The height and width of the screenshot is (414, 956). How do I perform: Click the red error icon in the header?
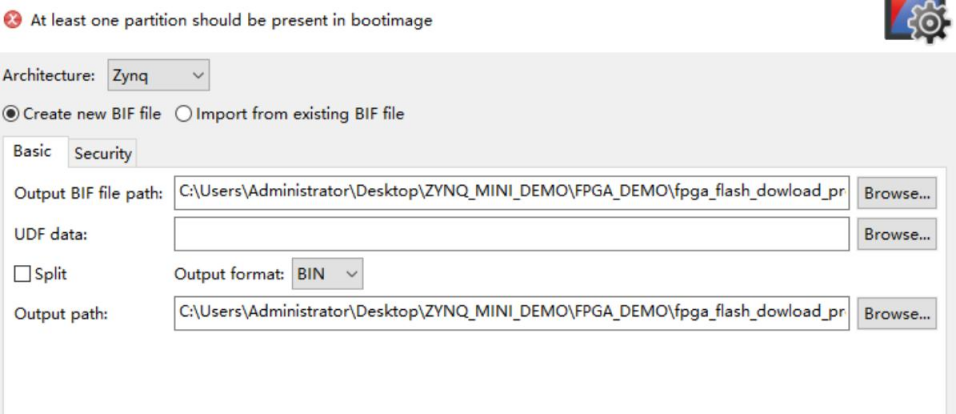coord(14,20)
